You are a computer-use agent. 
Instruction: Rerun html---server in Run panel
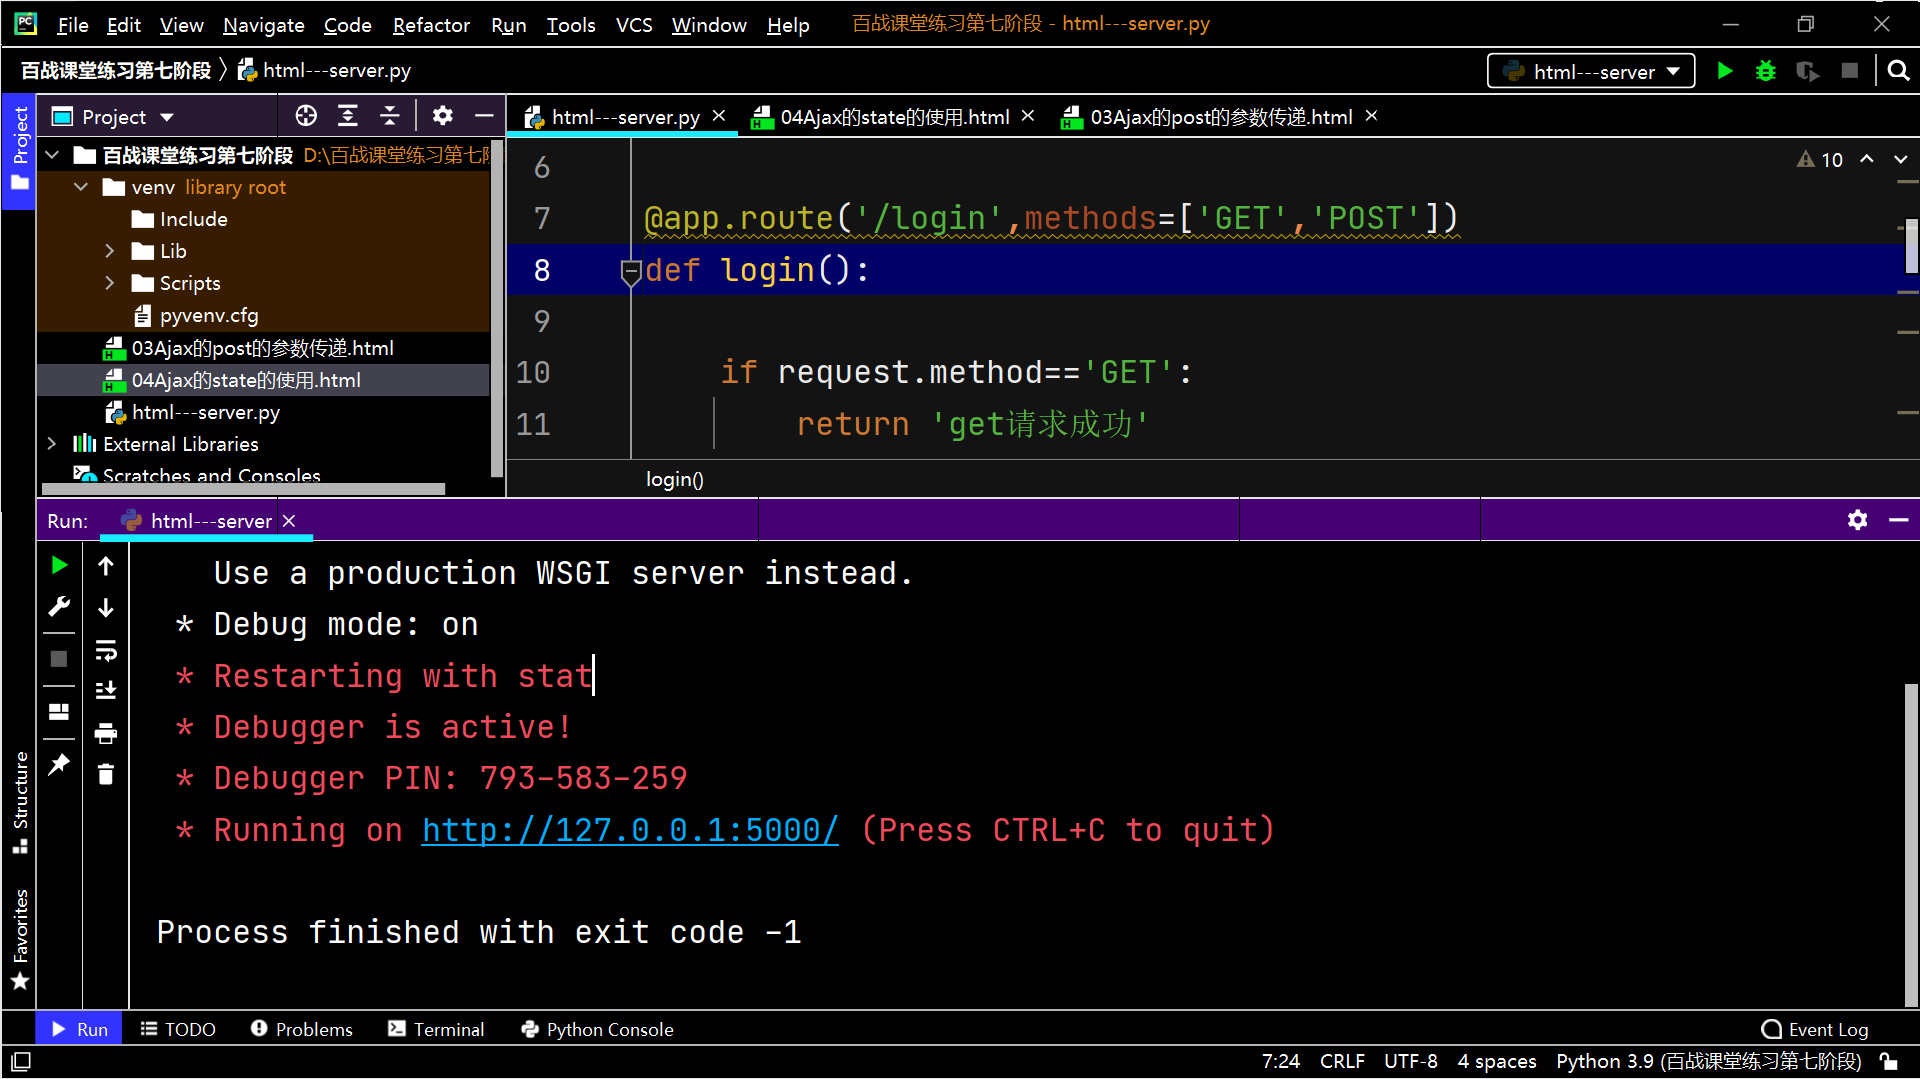tap(59, 565)
